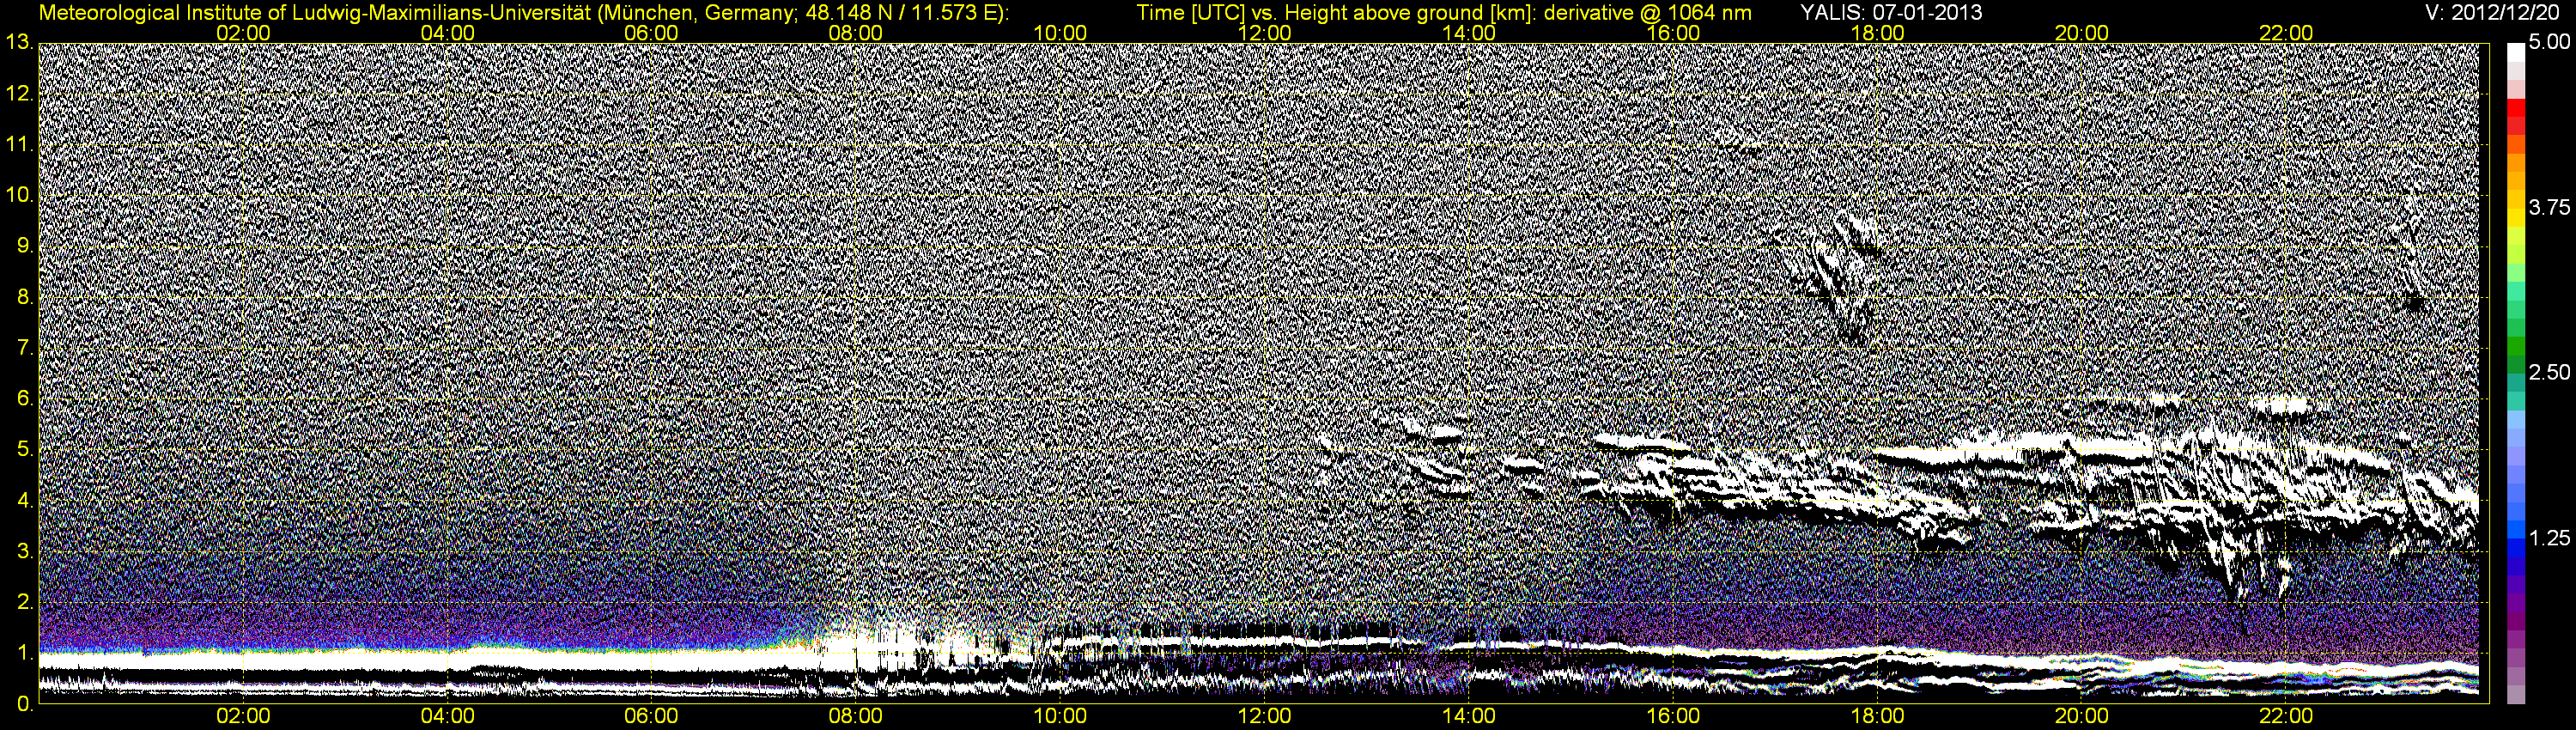Viewport: 2576px width, 730px height.
Task: Click the 13 km height axis label
Action: (x=19, y=43)
